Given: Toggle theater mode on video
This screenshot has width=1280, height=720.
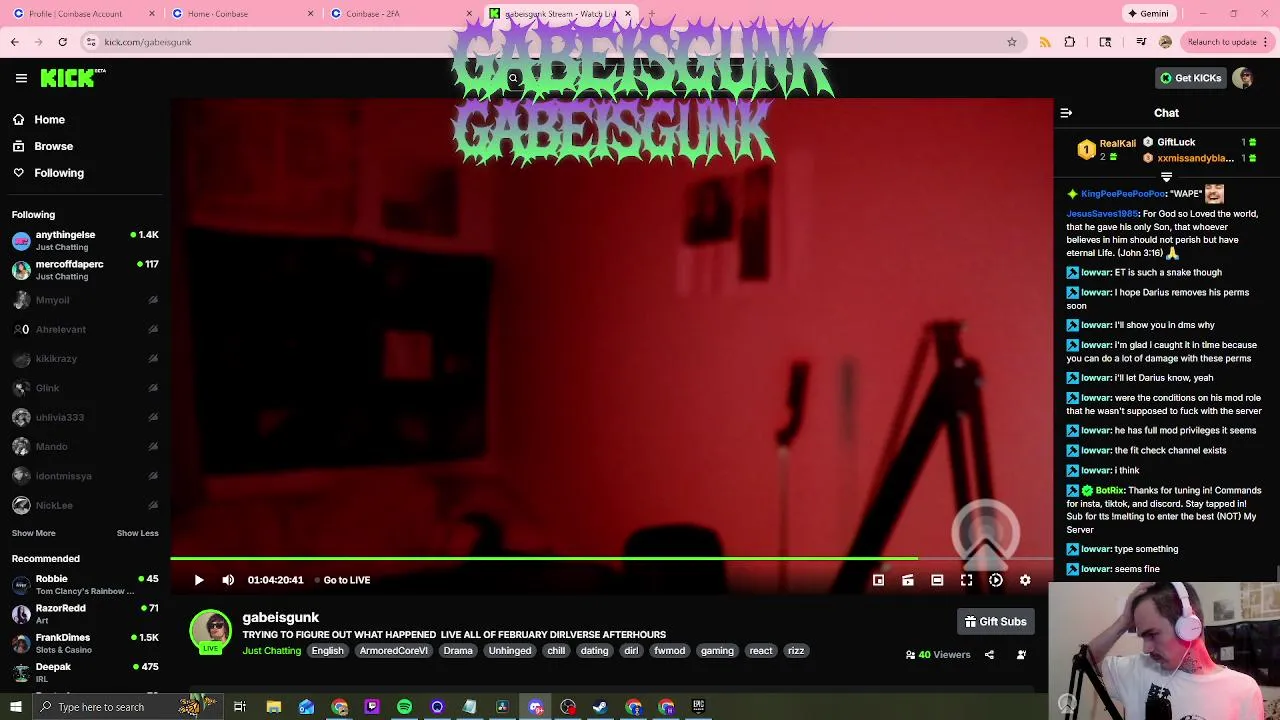Looking at the screenshot, I should (x=937, y=580).
